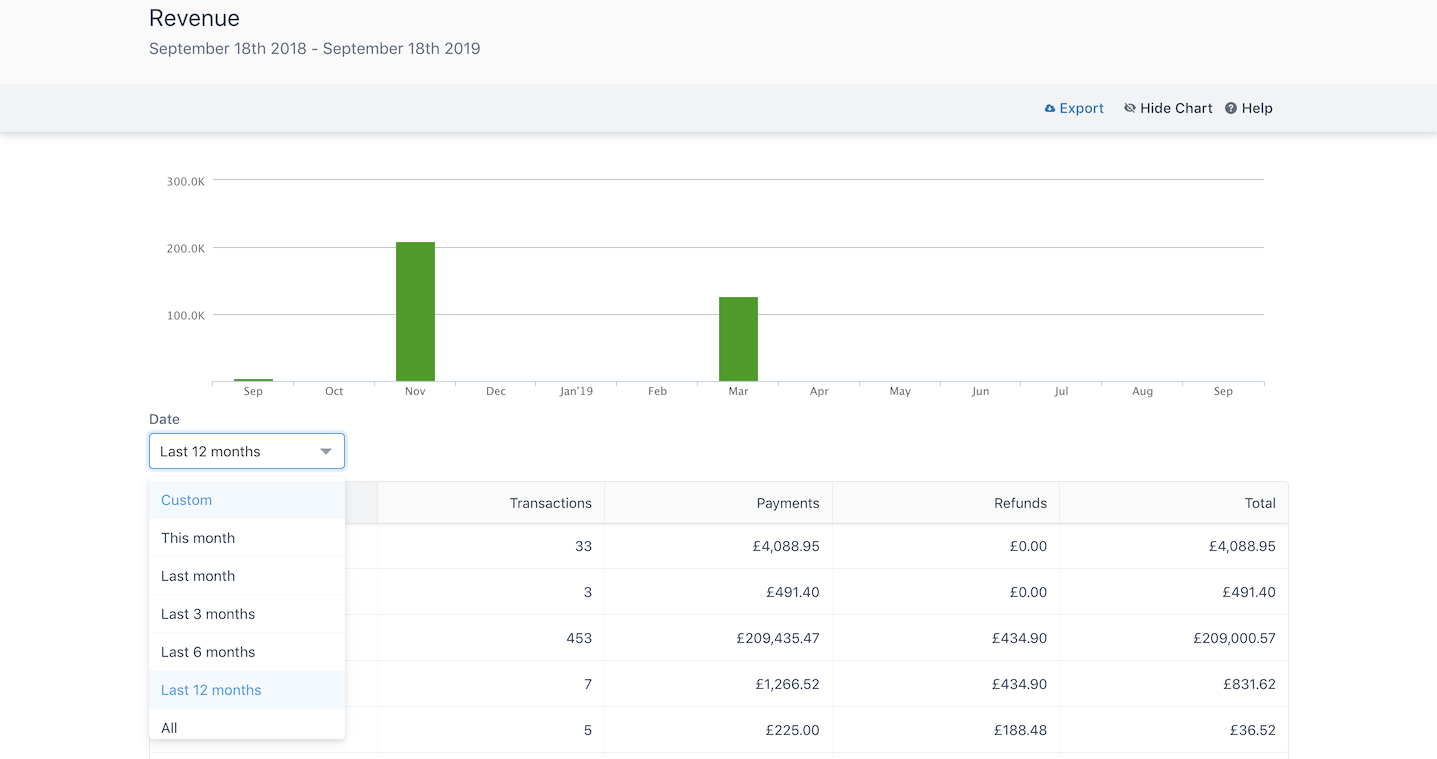Click the £209,000.57 total cell
Screen dimensions: 1437x759
click(1174, 638)
